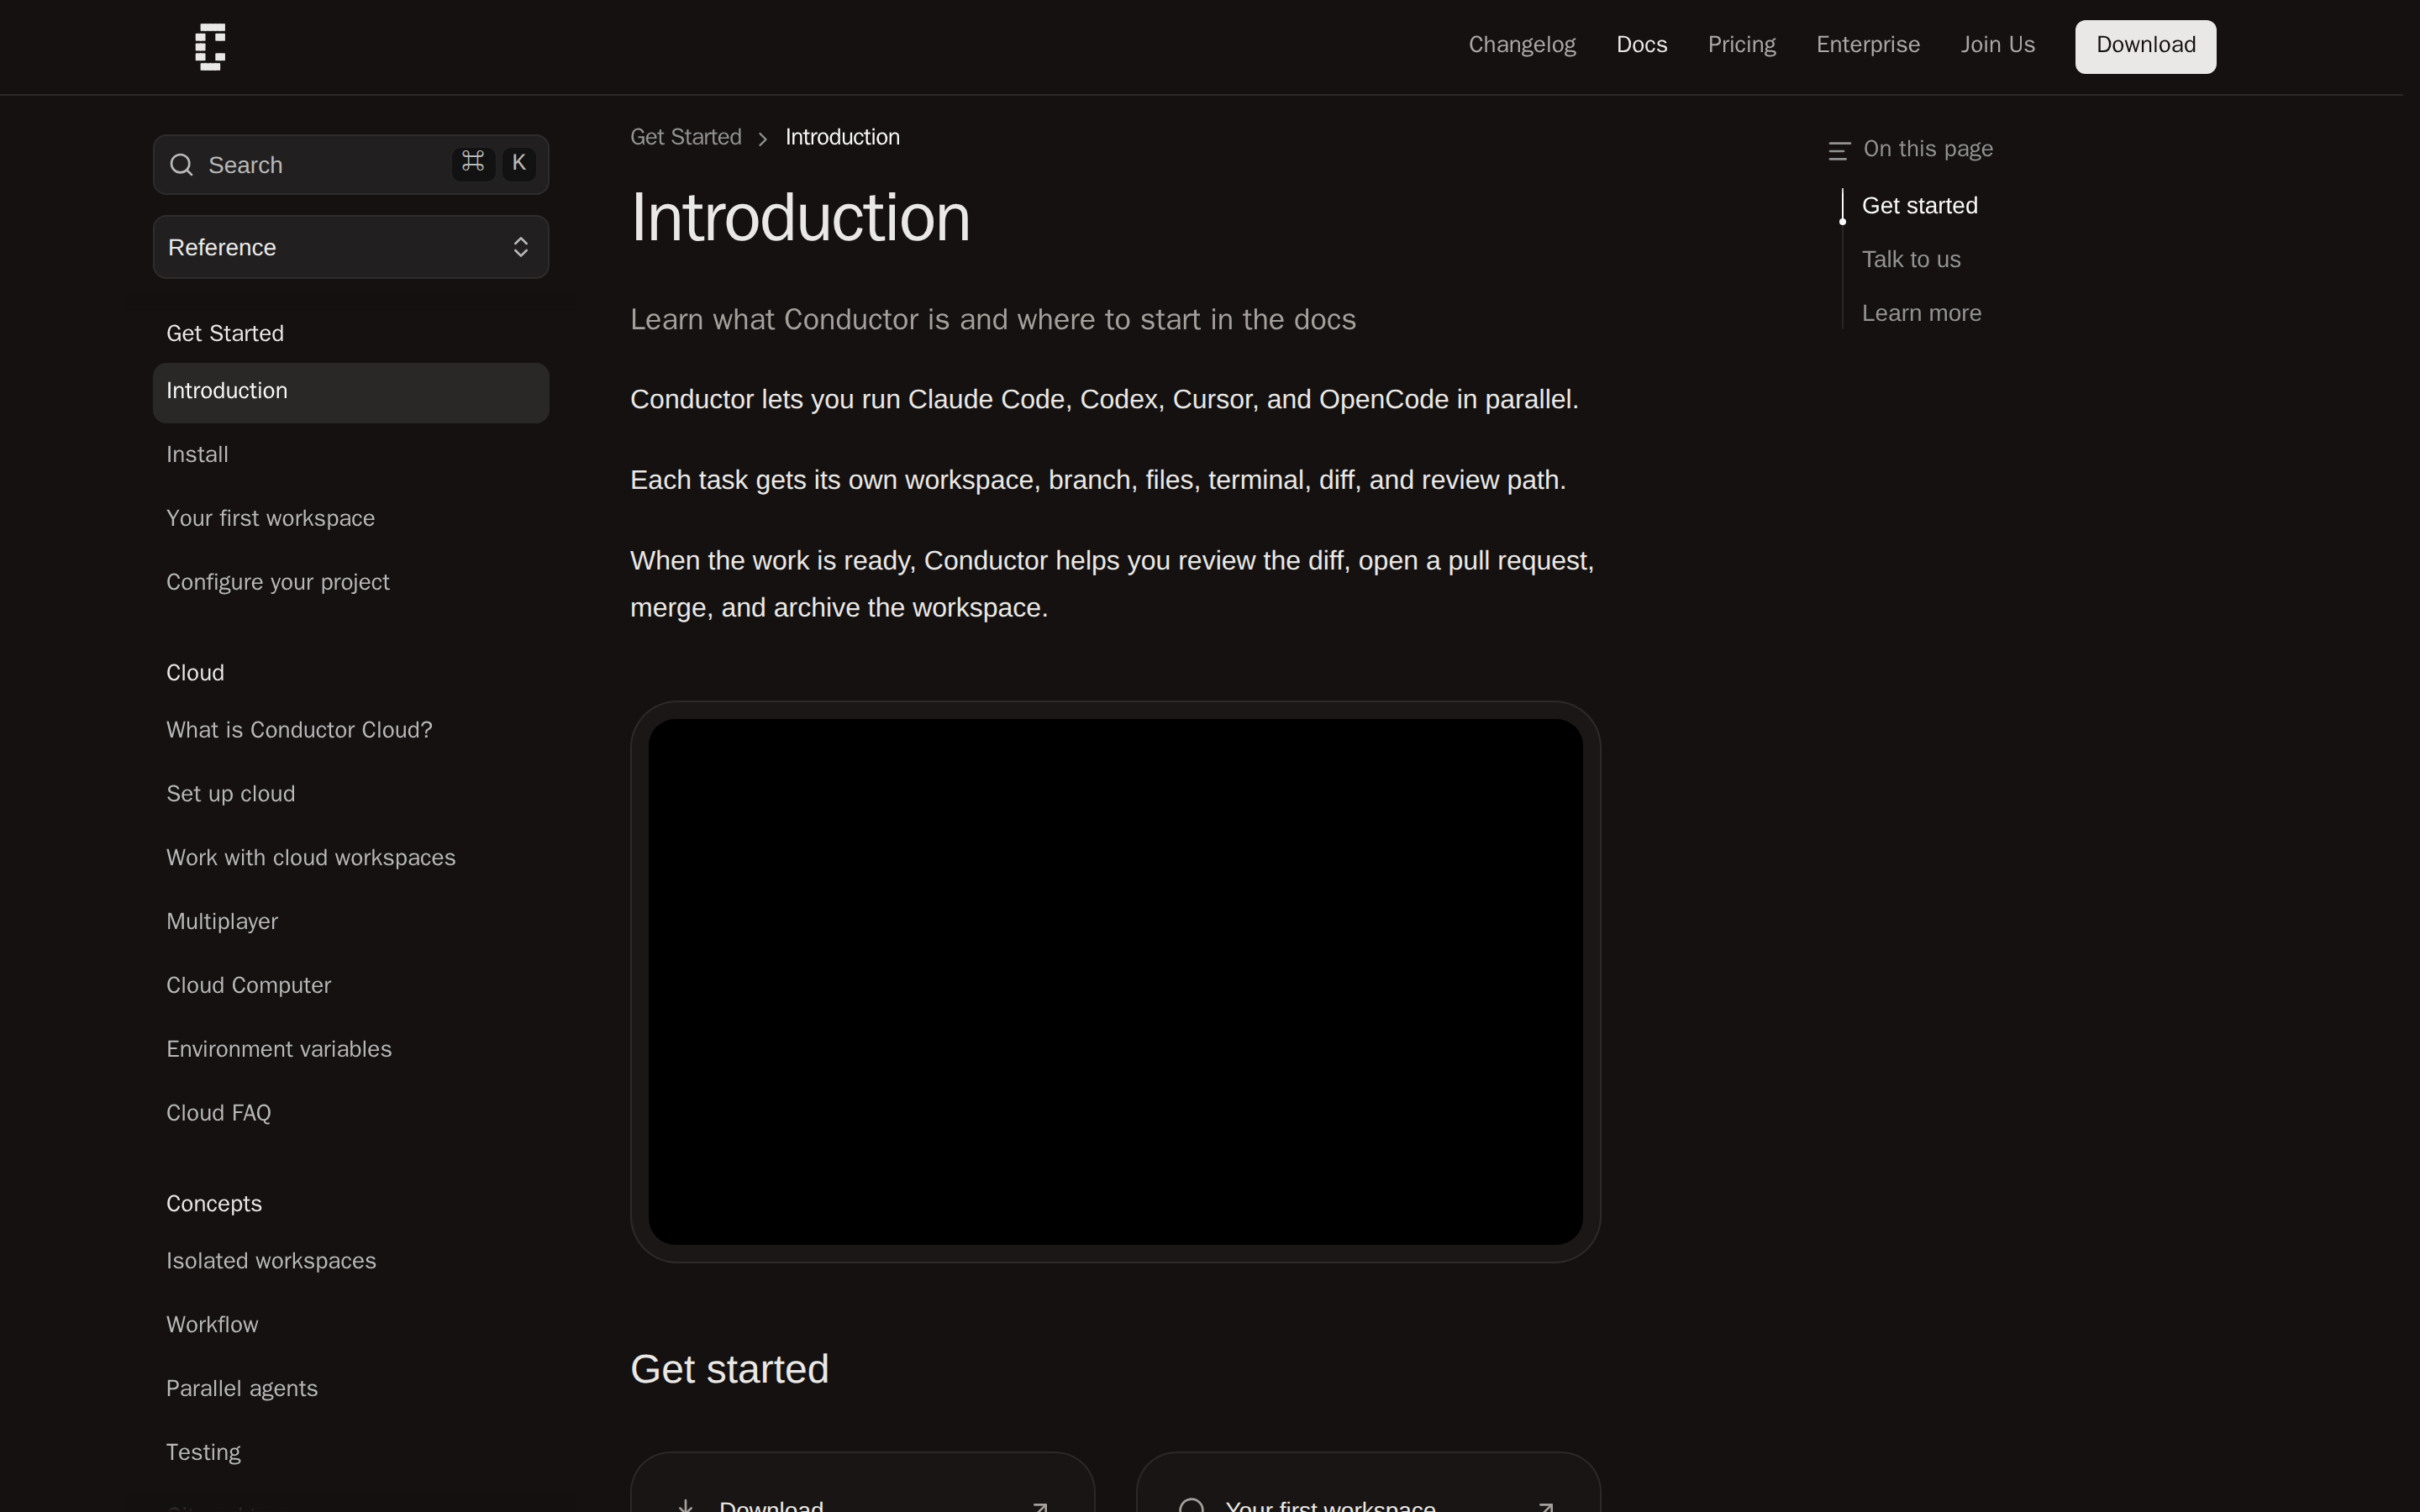
Task: Click the Introduction breadcrumb text
Action: 842,137
